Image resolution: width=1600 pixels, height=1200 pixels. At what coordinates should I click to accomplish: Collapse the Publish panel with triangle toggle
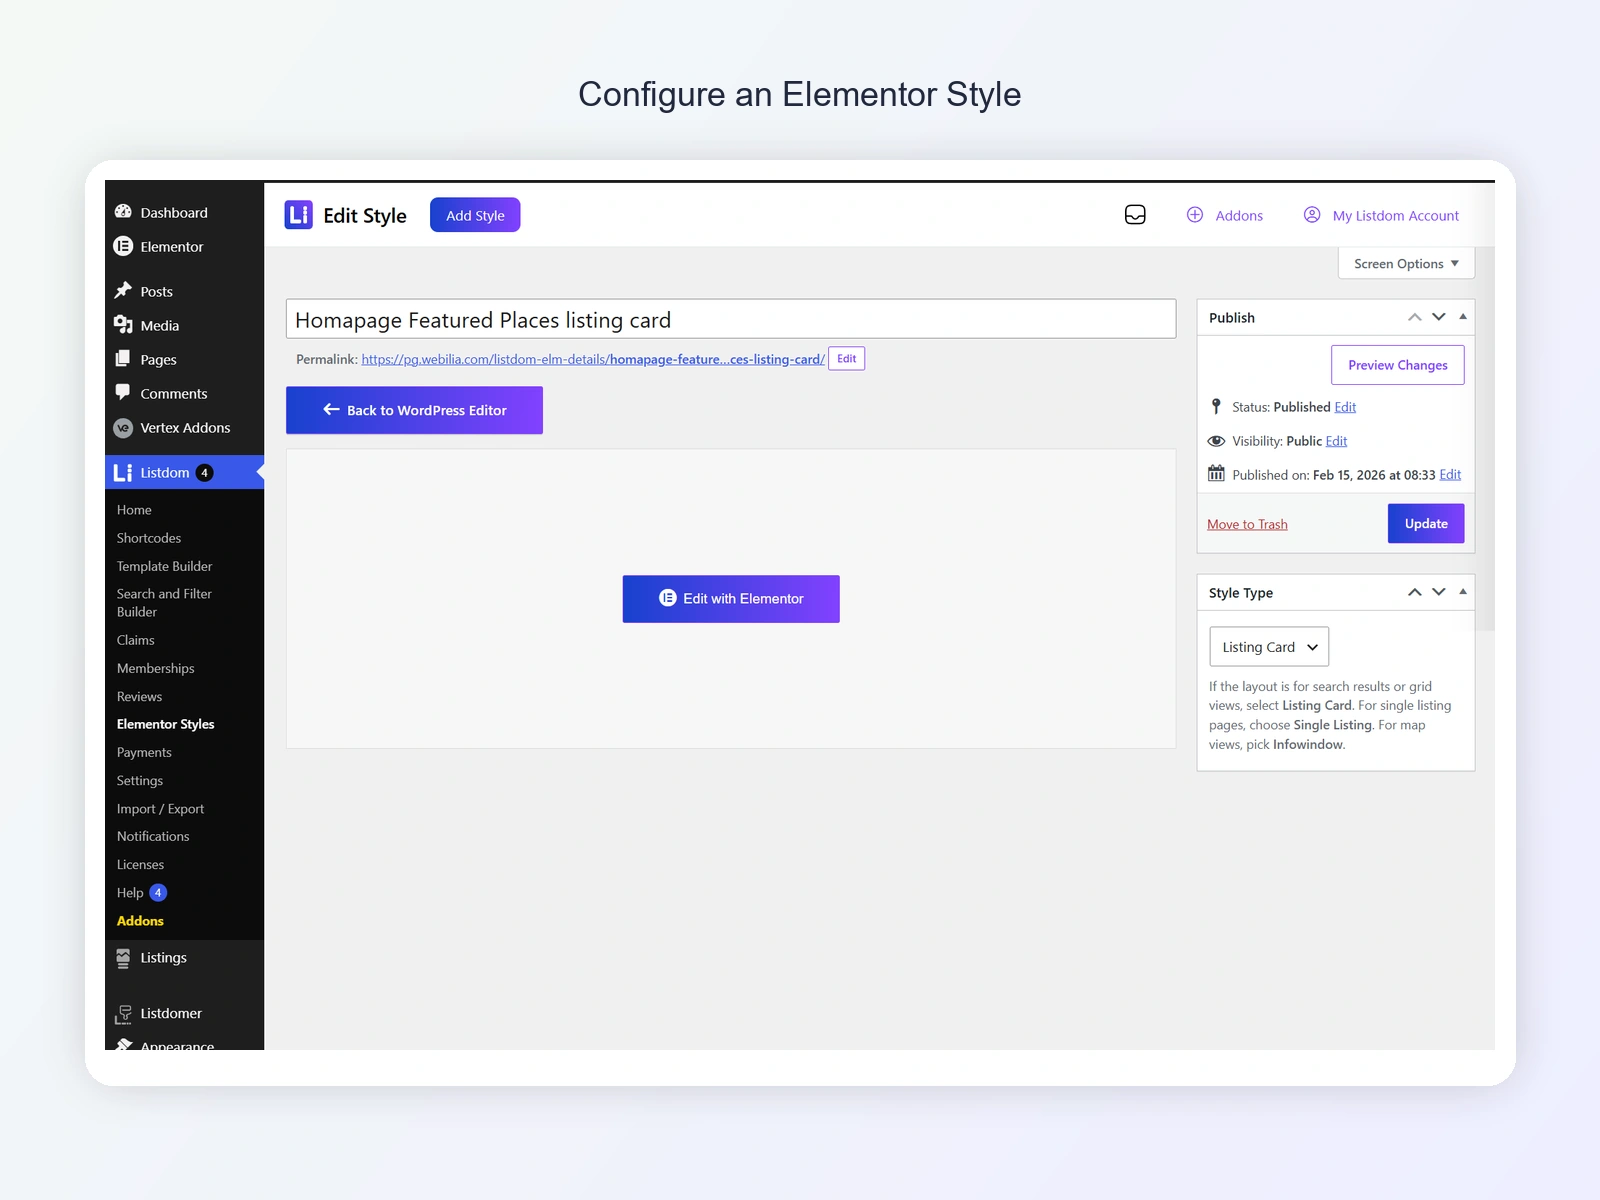pos(1463,317)
